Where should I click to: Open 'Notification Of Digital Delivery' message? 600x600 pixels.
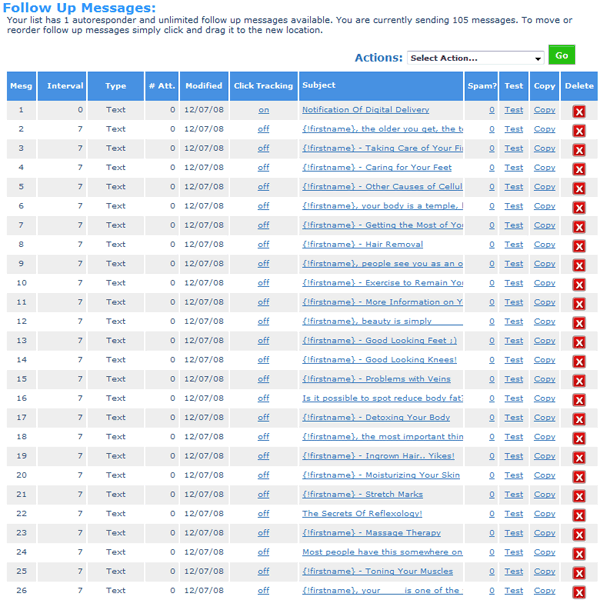point(365,110)
